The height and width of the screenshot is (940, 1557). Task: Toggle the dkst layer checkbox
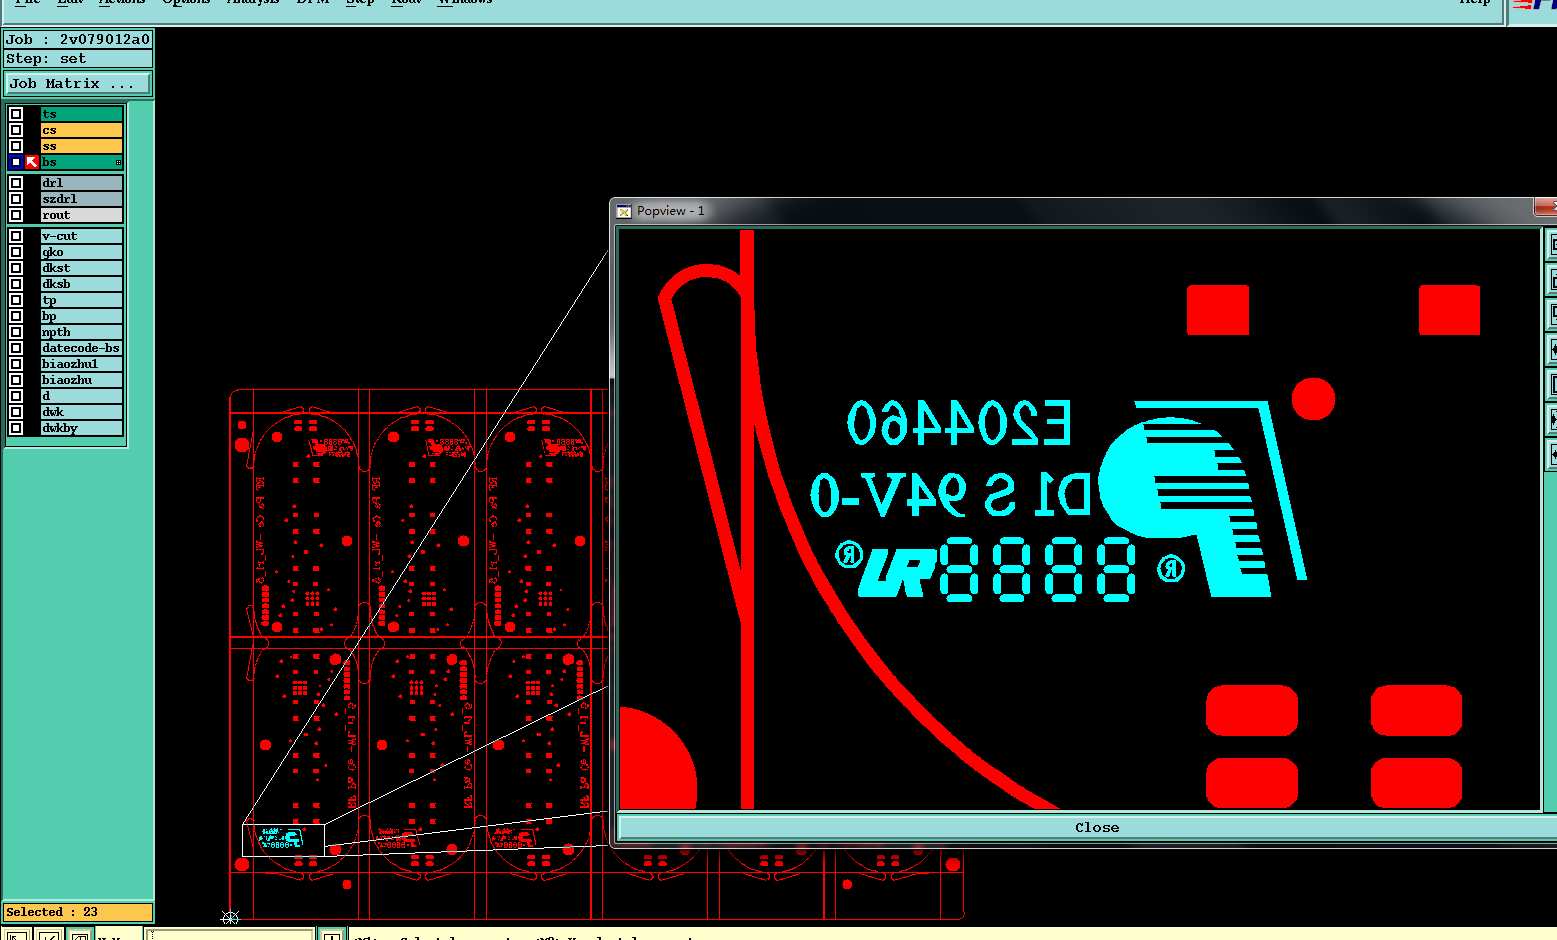tap(16, 268)
